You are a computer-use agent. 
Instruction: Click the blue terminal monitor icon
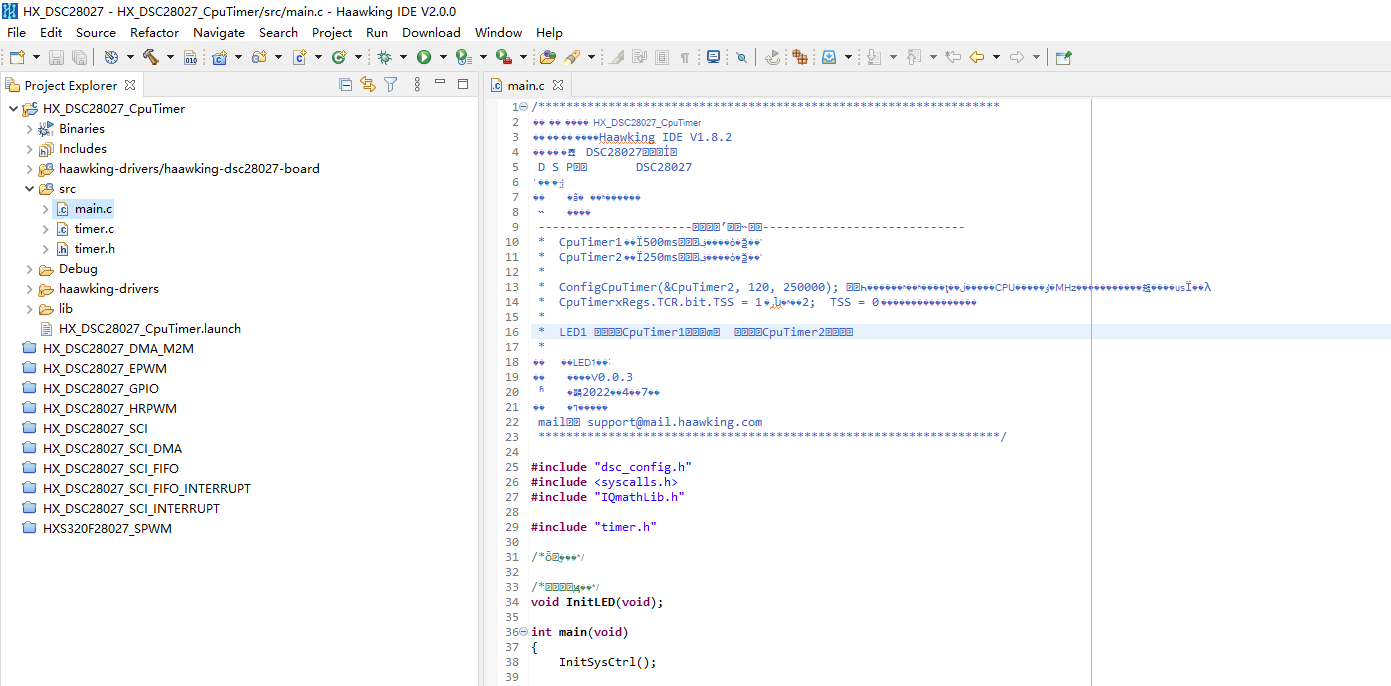click(x=713, y=57)
